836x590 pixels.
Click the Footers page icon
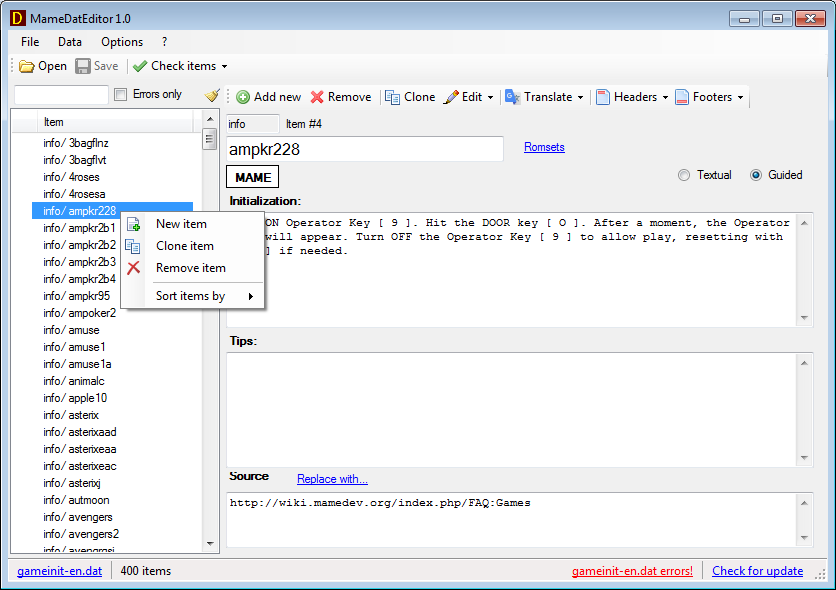682,97
